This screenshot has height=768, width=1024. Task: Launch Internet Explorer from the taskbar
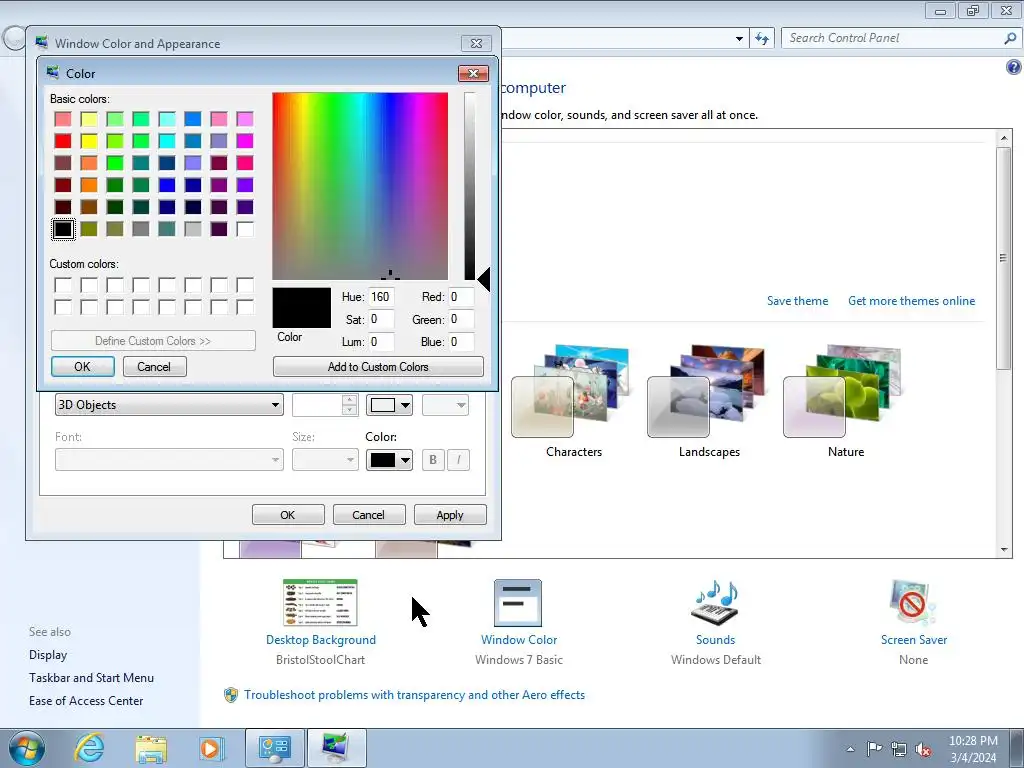pos(89,748)
